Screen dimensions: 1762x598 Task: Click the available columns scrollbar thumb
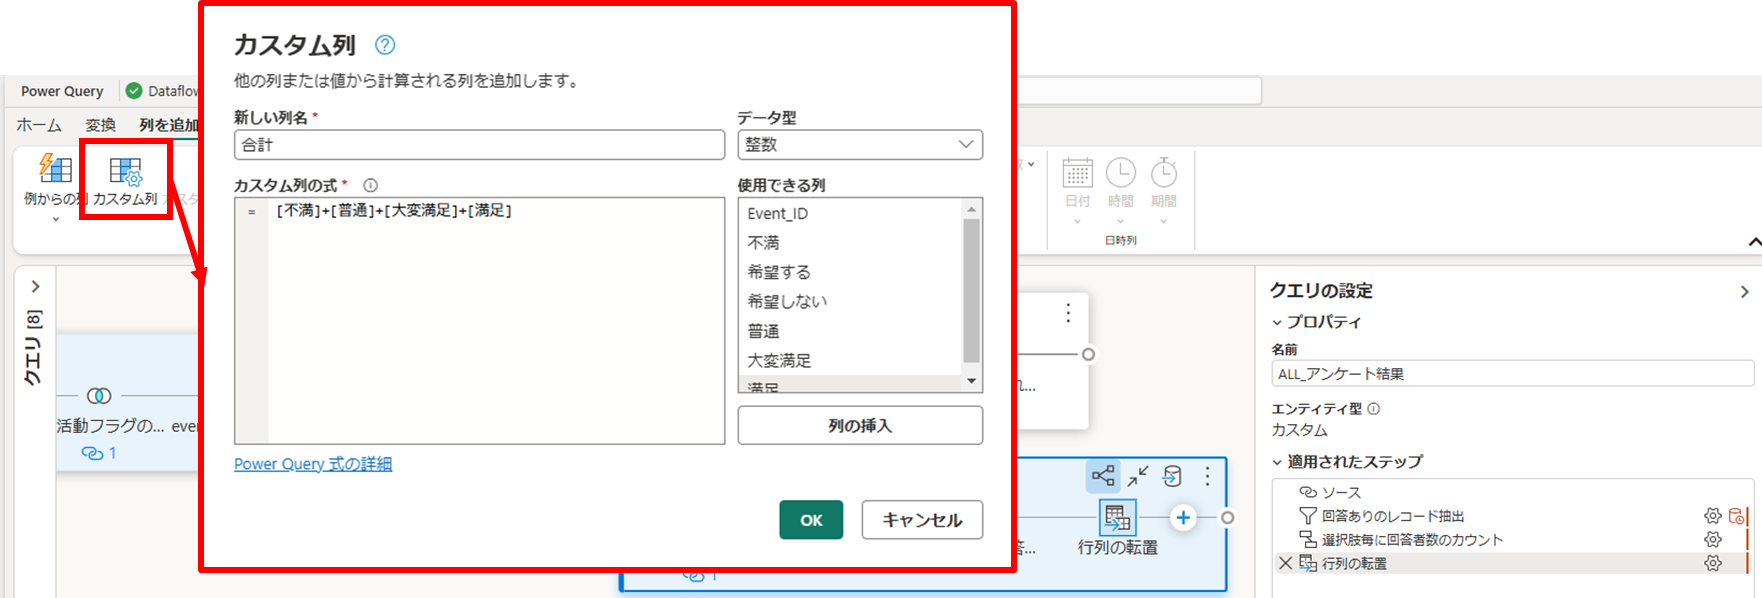(x=971, y=290)
